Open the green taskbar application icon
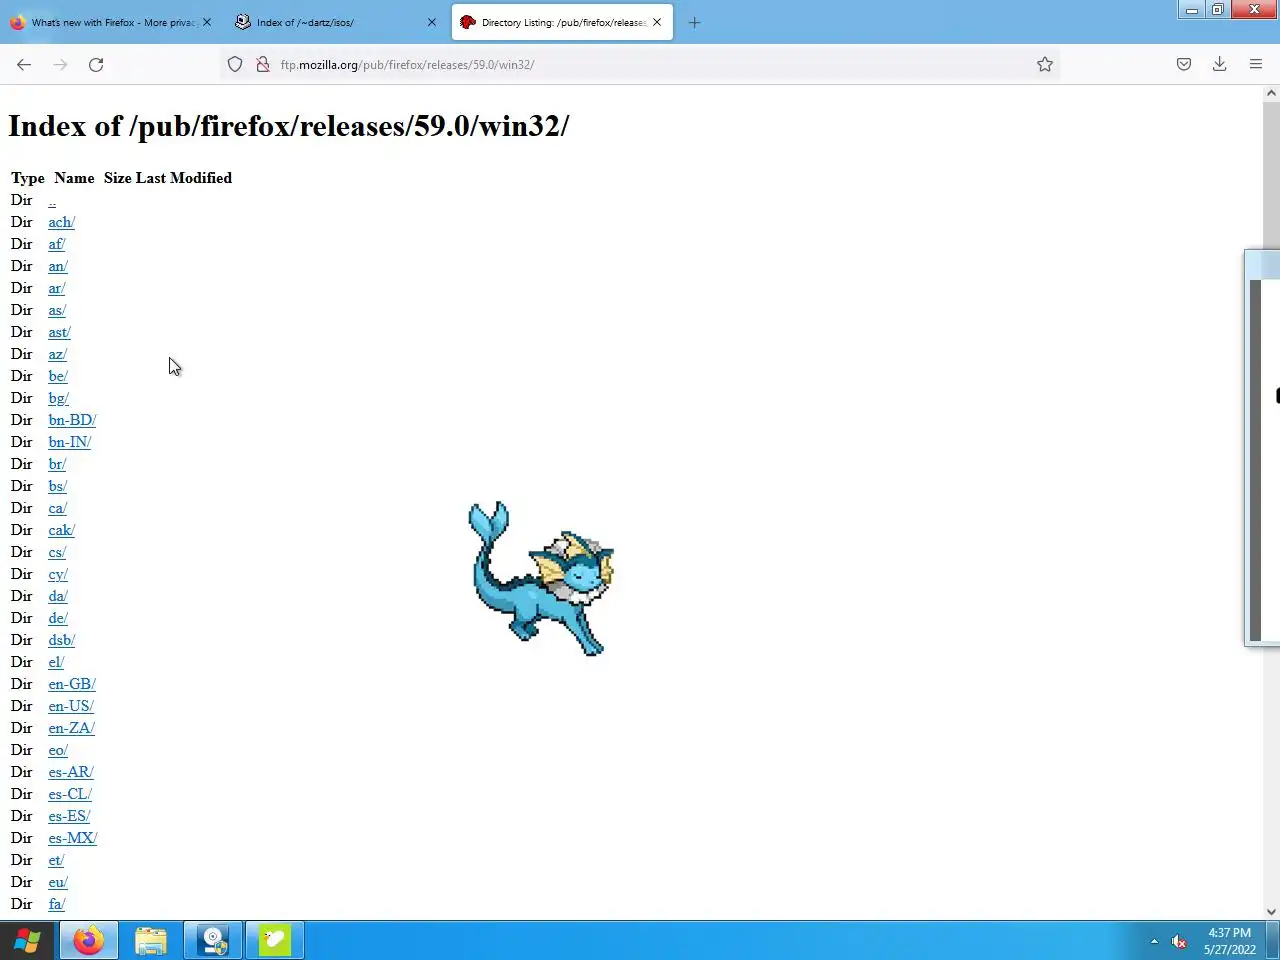Screen dimensions: 1280x960 pyautogui.click(x=275, y=941)
